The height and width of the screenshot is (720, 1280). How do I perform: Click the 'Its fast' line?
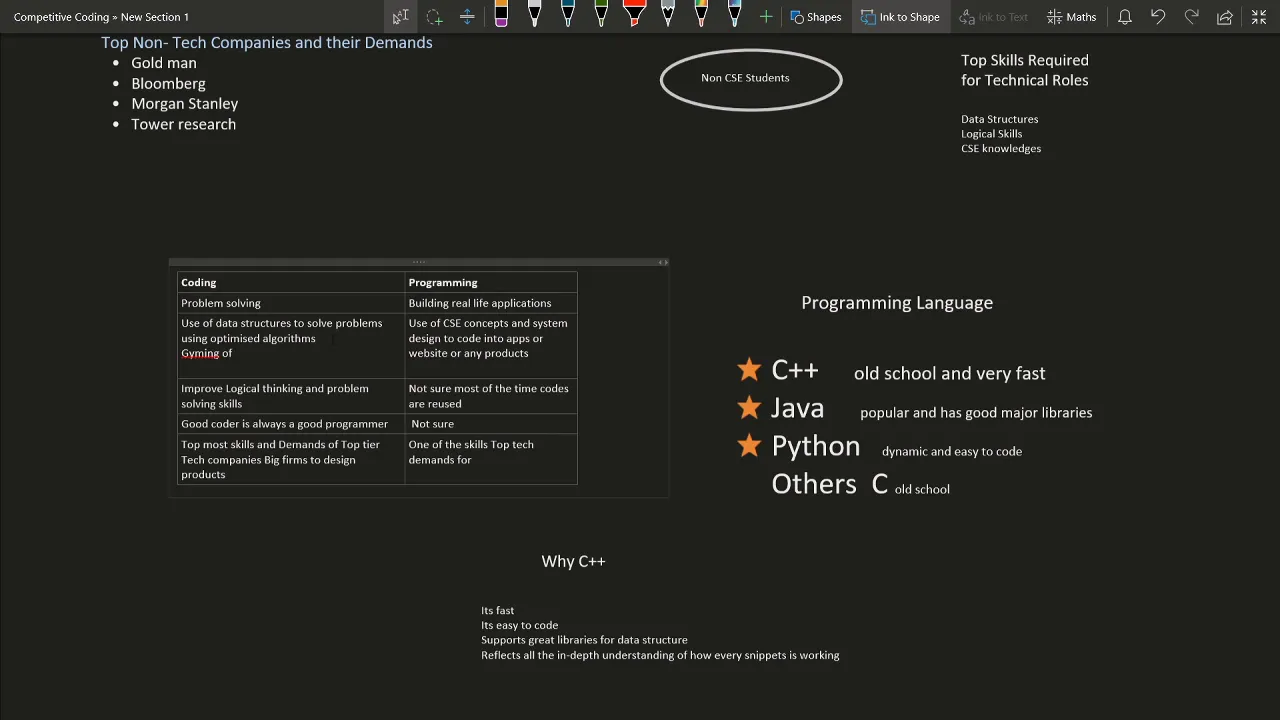click(497, 610)
